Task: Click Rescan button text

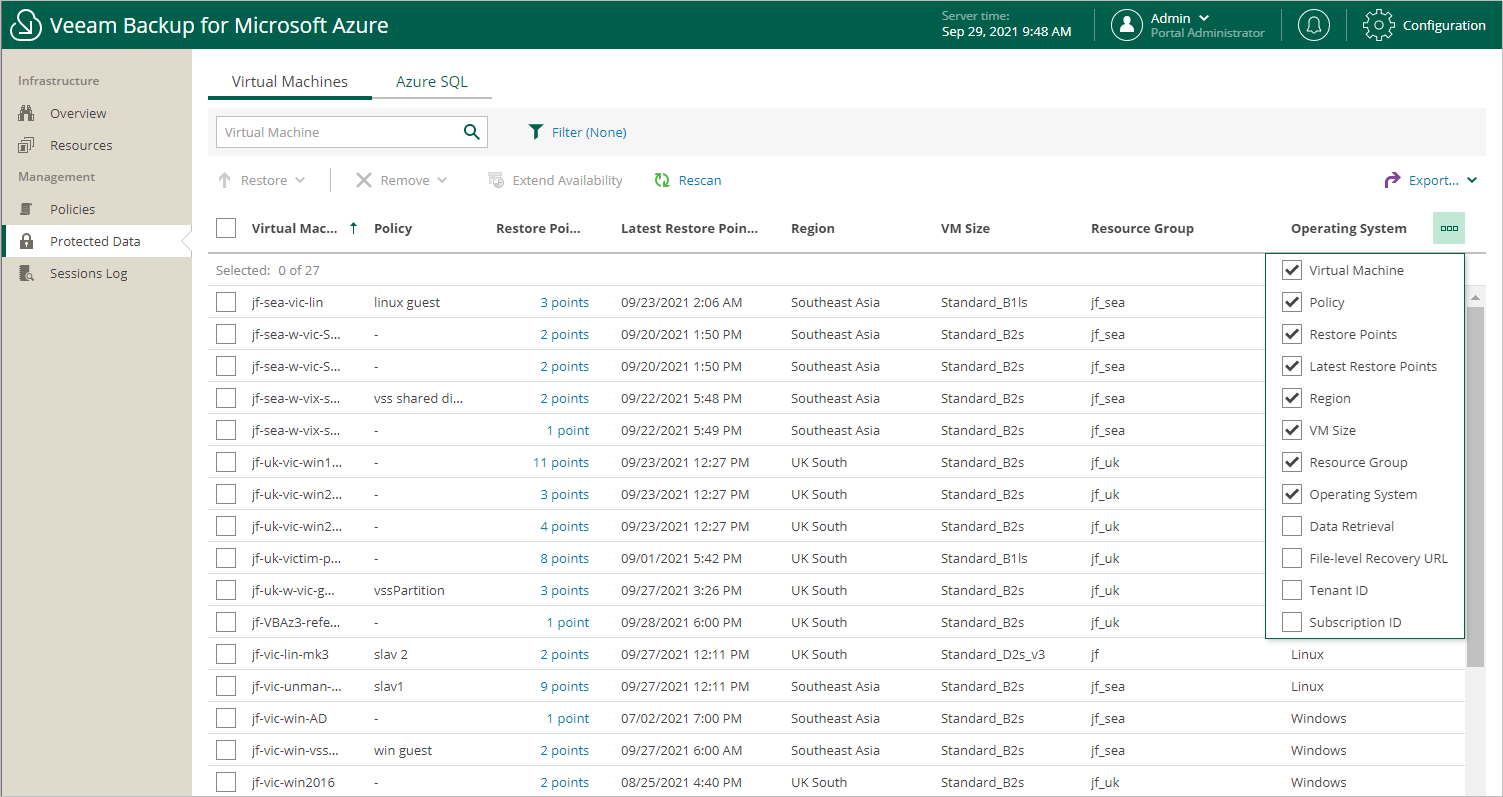Action: (x=700, y=180)
